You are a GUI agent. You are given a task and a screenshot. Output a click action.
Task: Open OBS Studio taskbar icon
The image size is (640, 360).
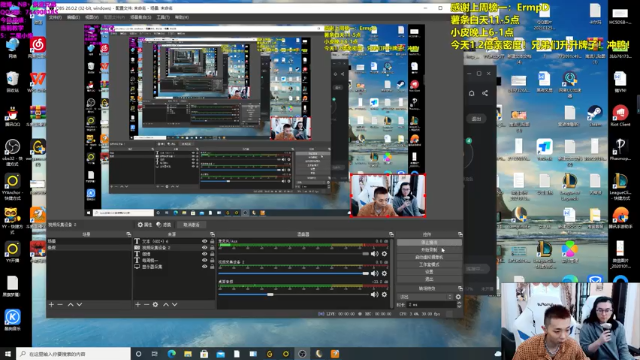302,353
